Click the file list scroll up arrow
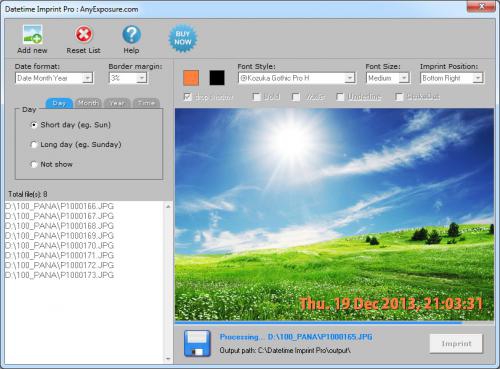Viewport: 500px width, 369px height. pyautogui.click(x=168, y=207)
